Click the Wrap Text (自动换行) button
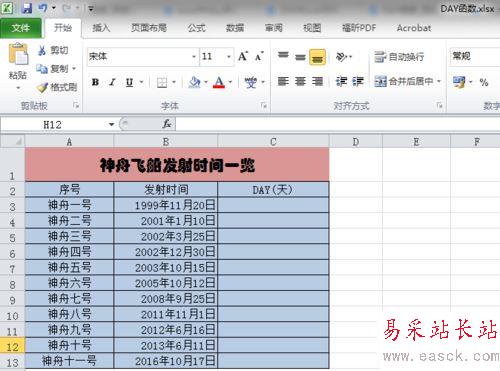Viewport: 500px width, 371px height. [x=399, y=57]
